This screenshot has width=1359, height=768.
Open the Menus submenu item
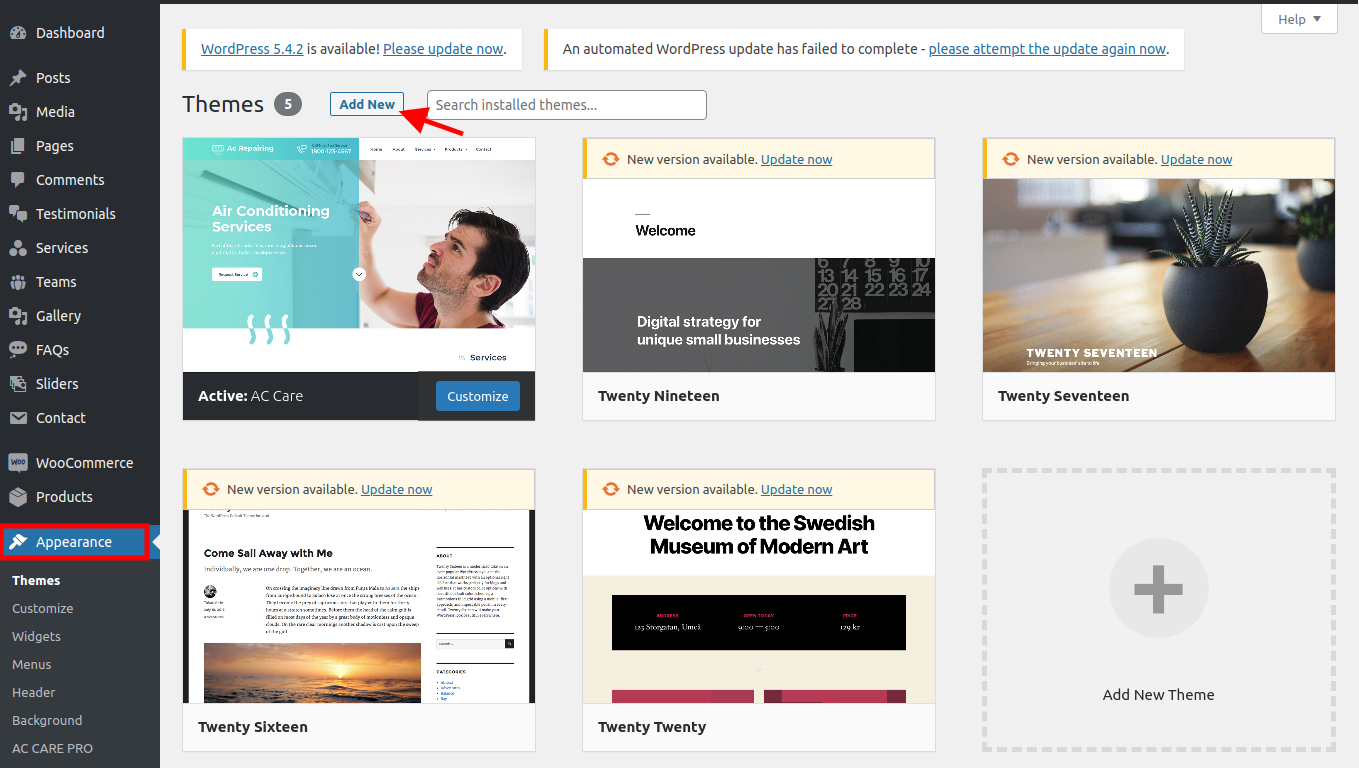pos(32,664)
